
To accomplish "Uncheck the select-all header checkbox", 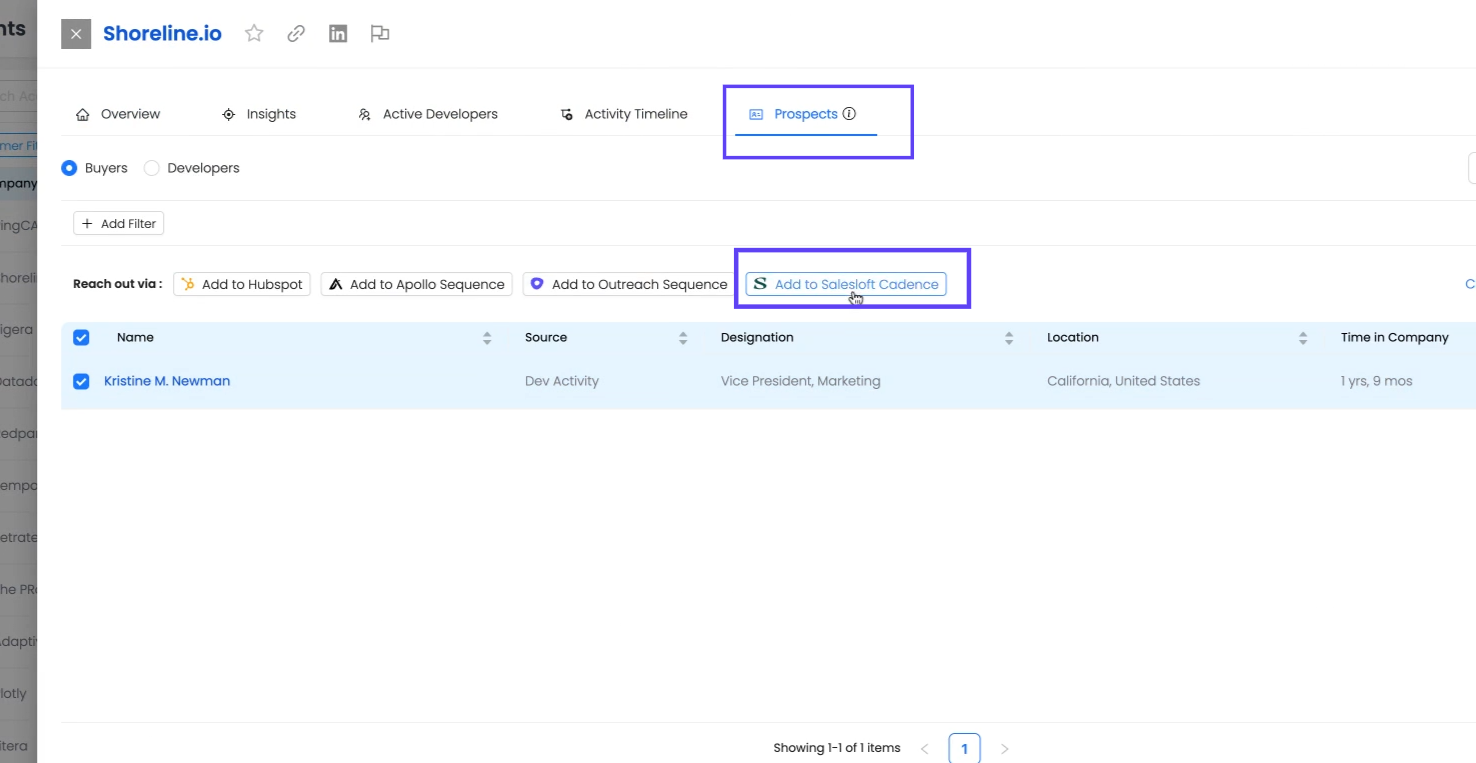I will click(81, 338).
